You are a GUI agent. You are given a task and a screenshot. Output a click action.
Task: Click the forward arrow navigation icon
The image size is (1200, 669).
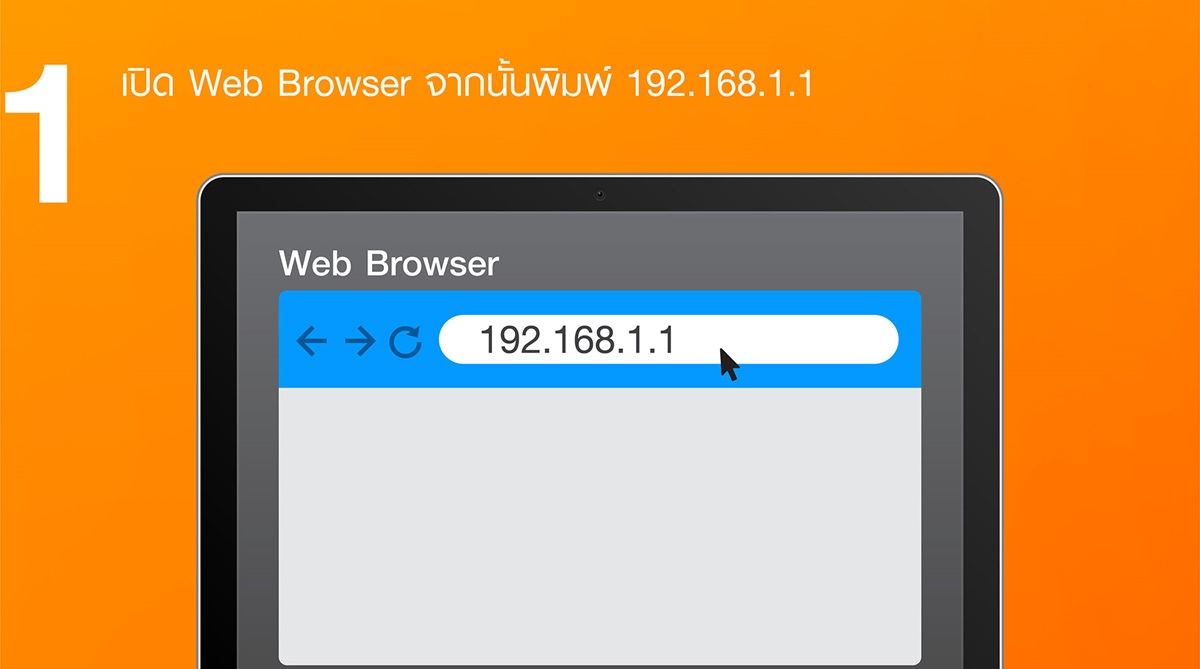360,341
